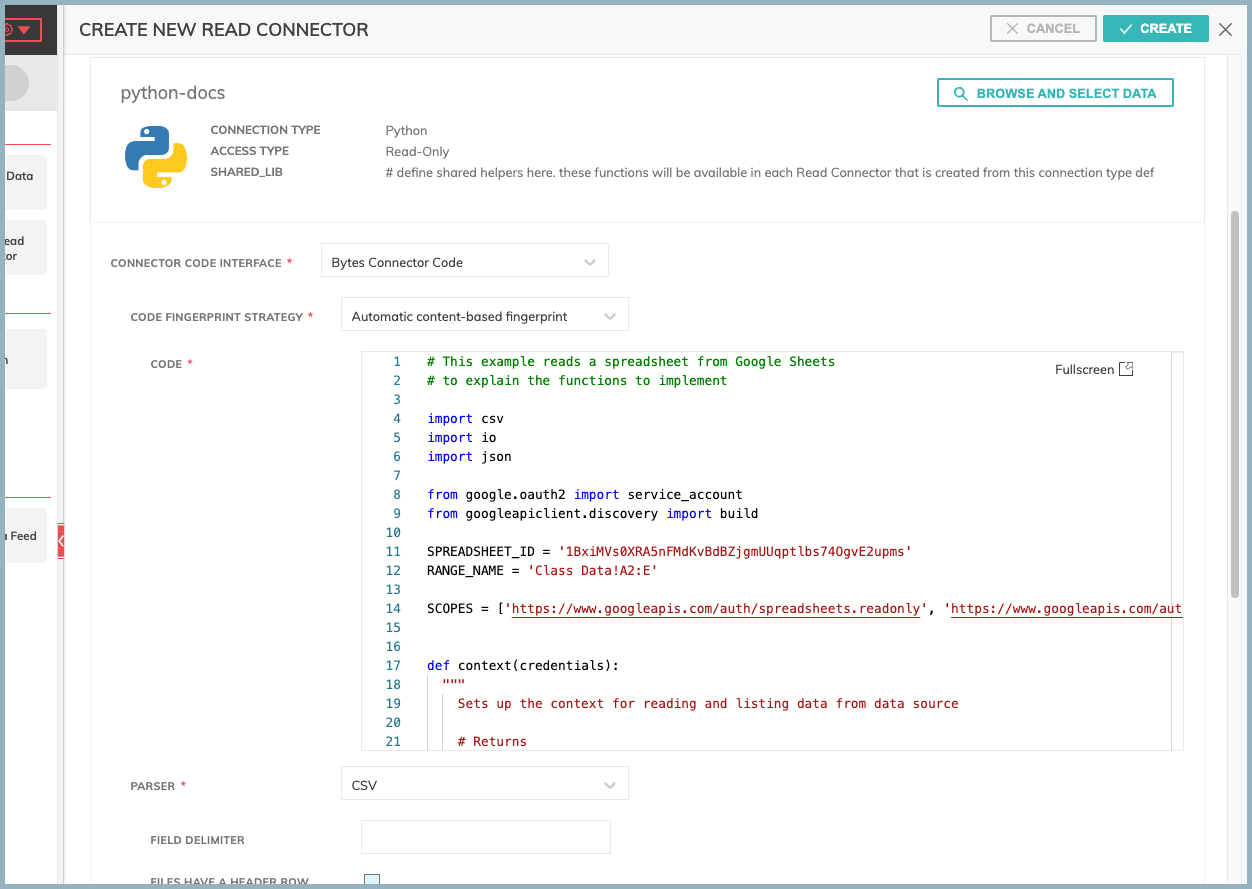
Task: Click the Browse and Select Data button
Action: 1054,93
